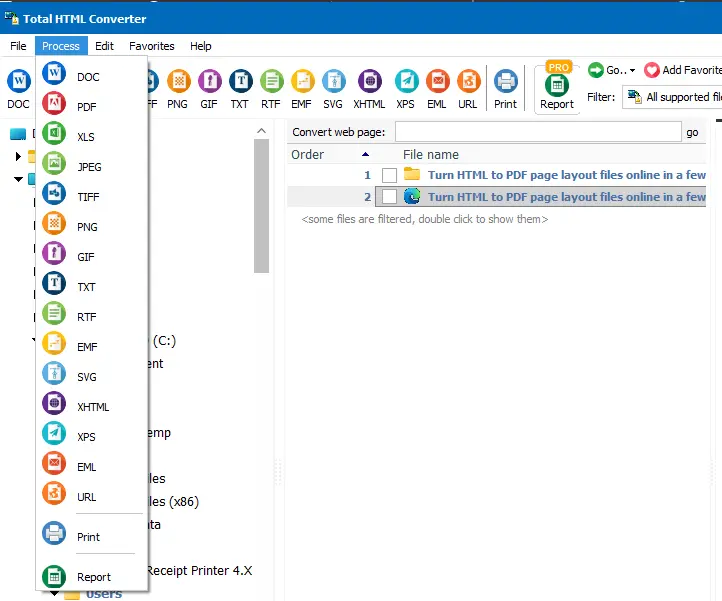Choose URL in the Process menu
The image size is (722, 601).
tap(91, 496)
